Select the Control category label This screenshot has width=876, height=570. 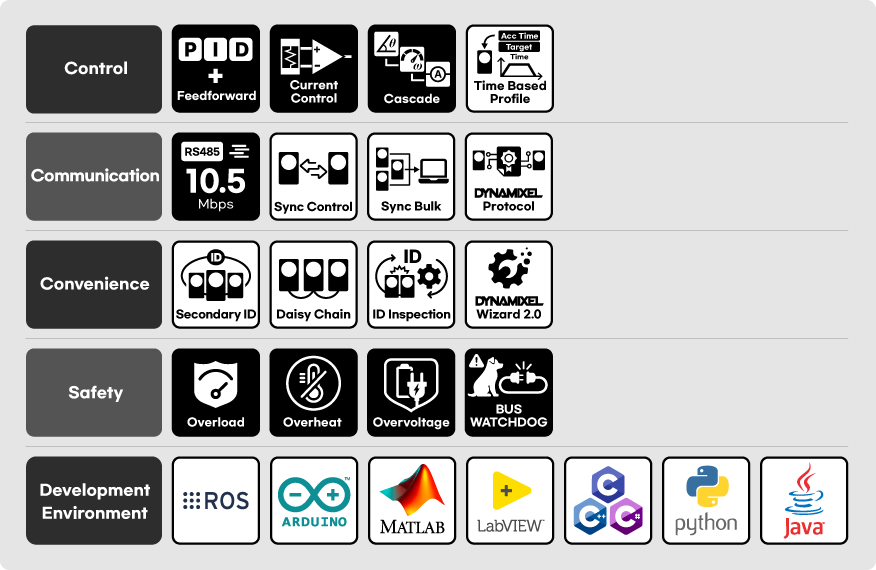tap(94, 69)
